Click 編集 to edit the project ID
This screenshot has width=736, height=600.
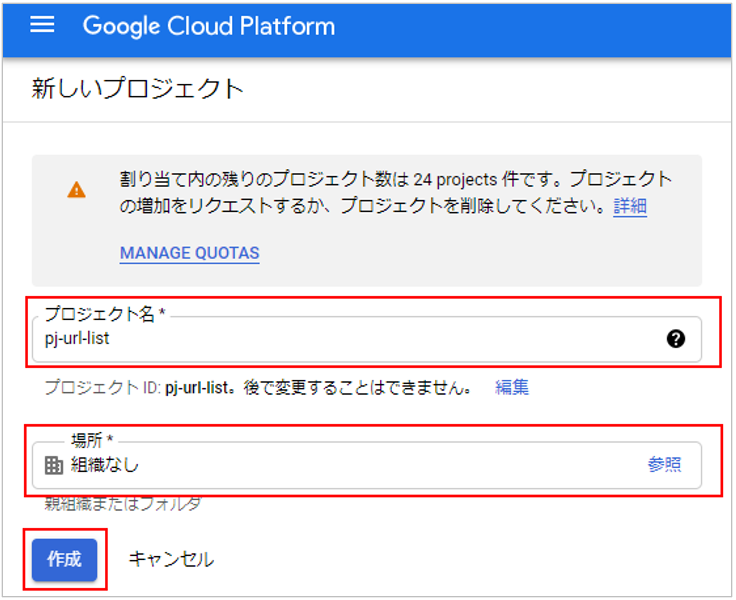512,387
